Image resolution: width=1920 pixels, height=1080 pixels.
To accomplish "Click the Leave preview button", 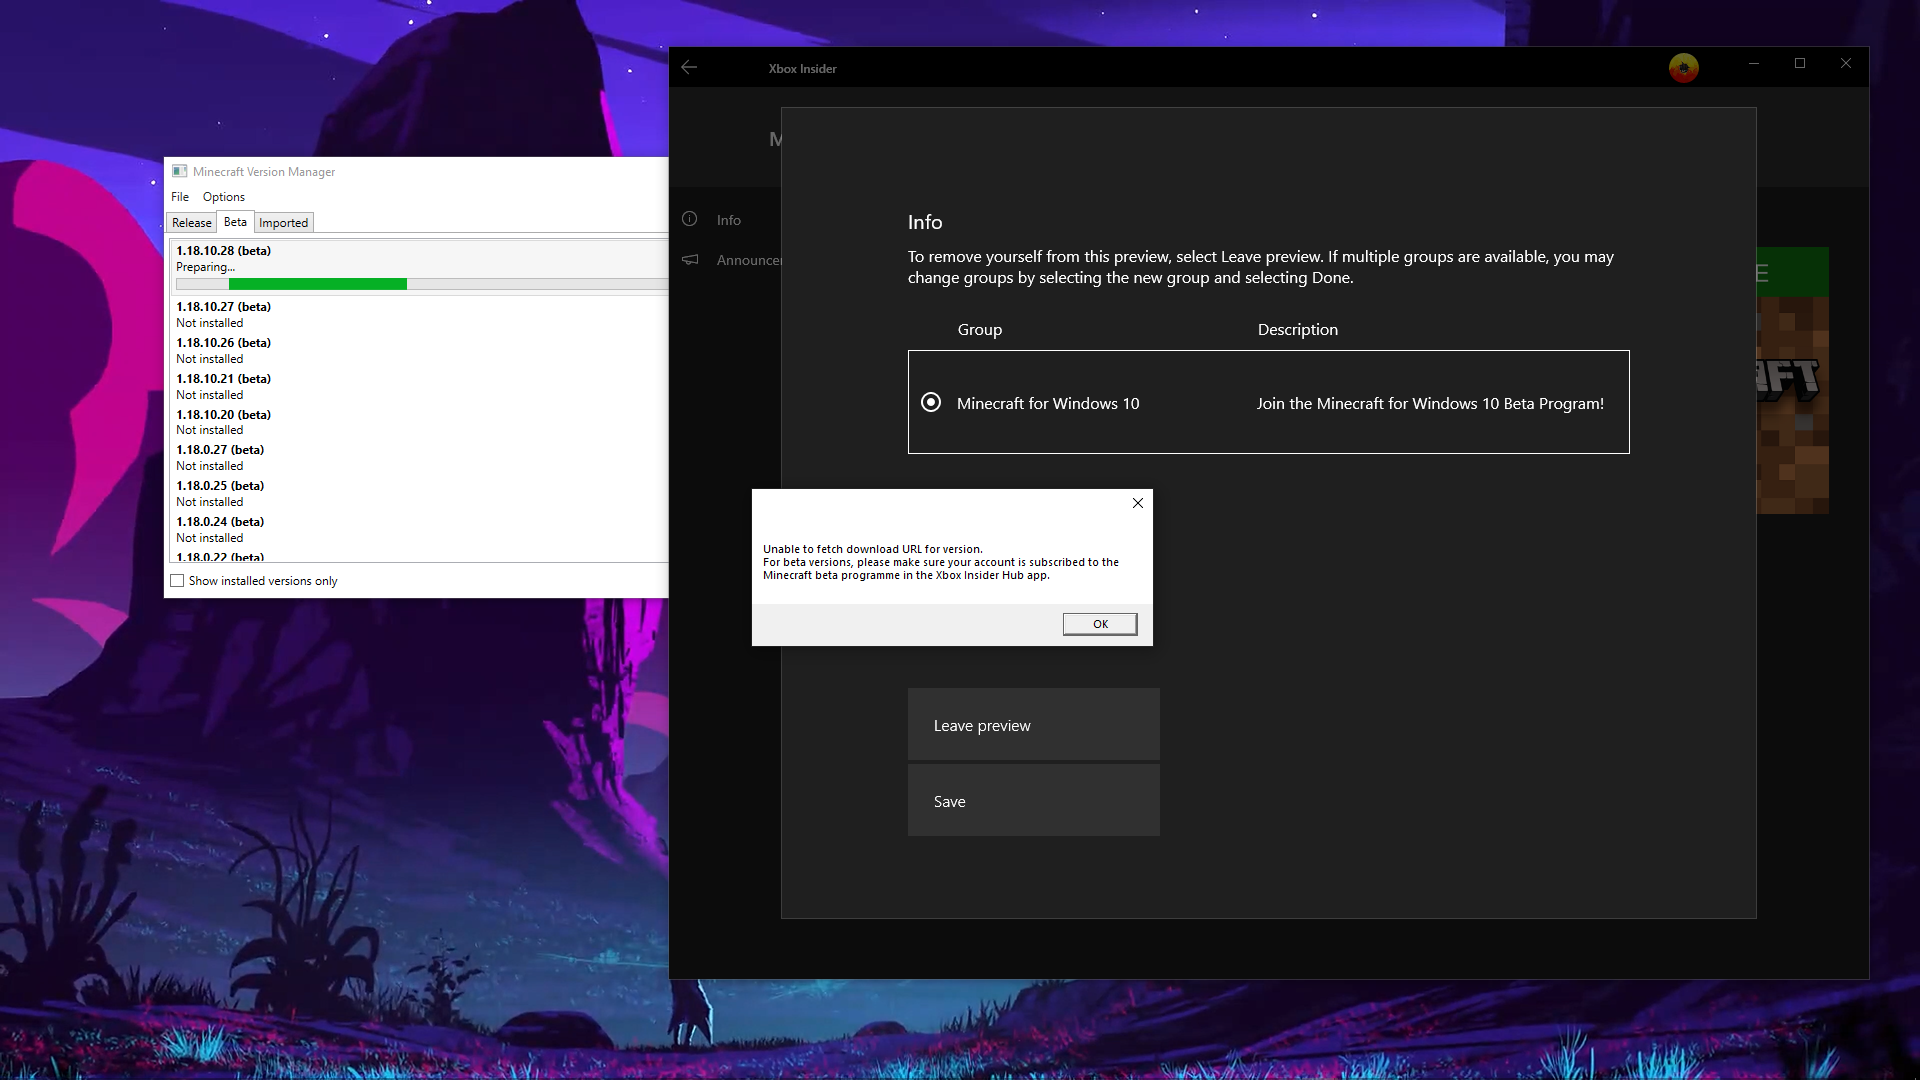I will (x=1033, y=724).
